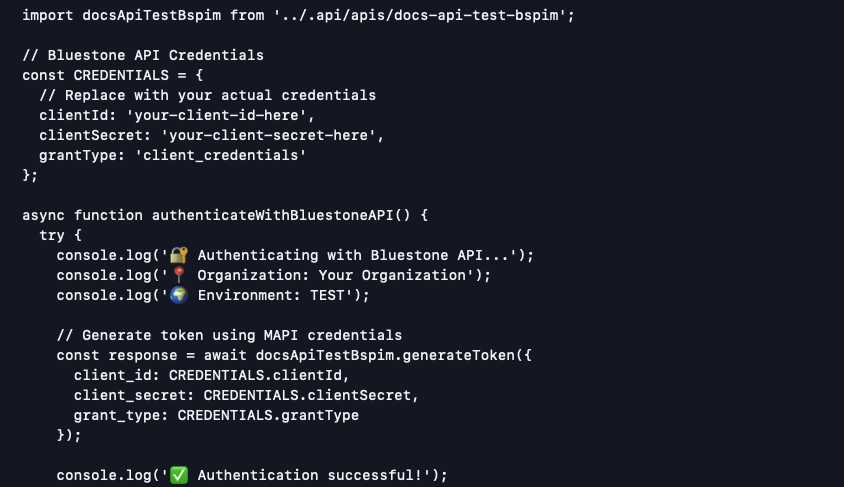
Task: Click 'Authentication successful!' log text
Action: 315,475
